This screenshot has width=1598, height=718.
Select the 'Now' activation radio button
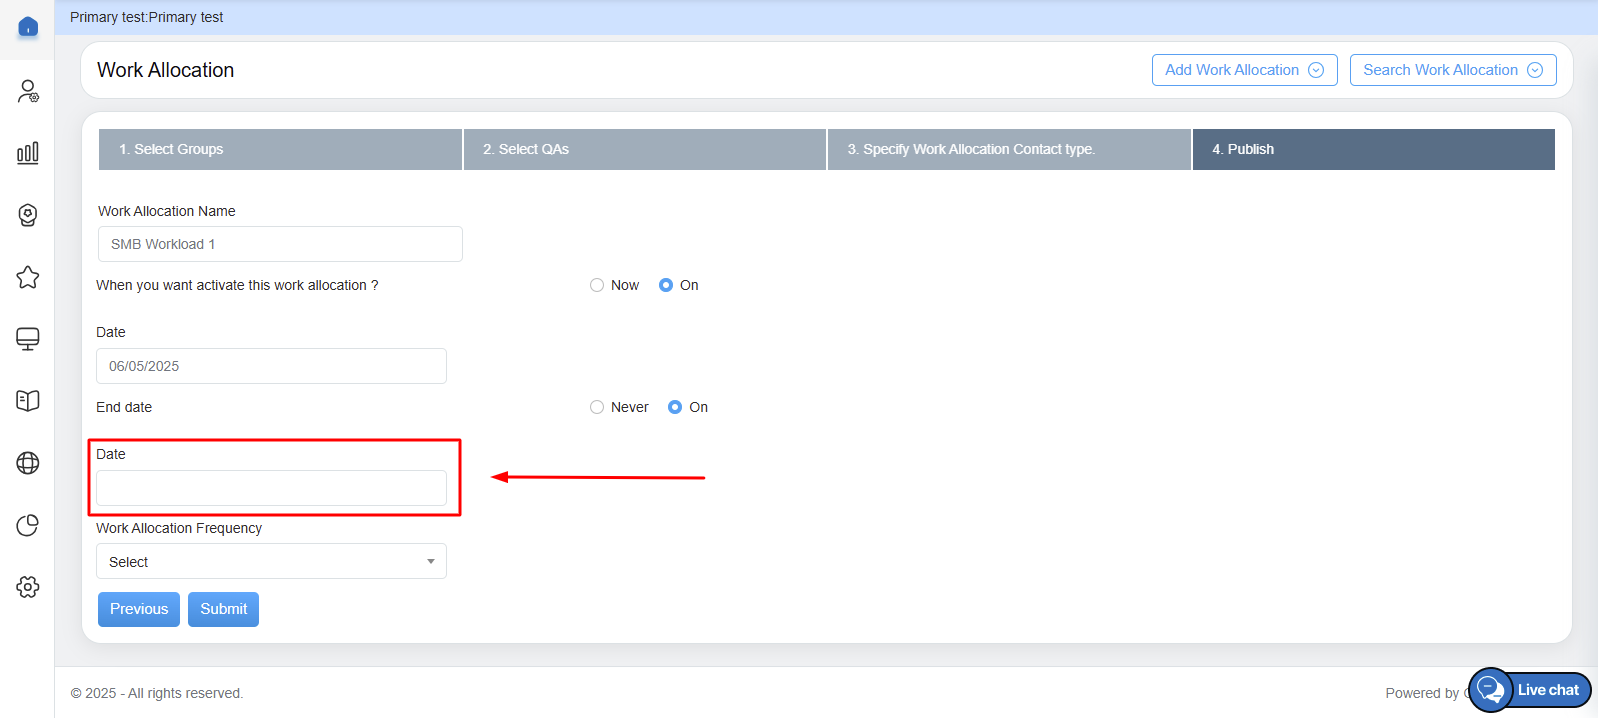pos(597,285)
